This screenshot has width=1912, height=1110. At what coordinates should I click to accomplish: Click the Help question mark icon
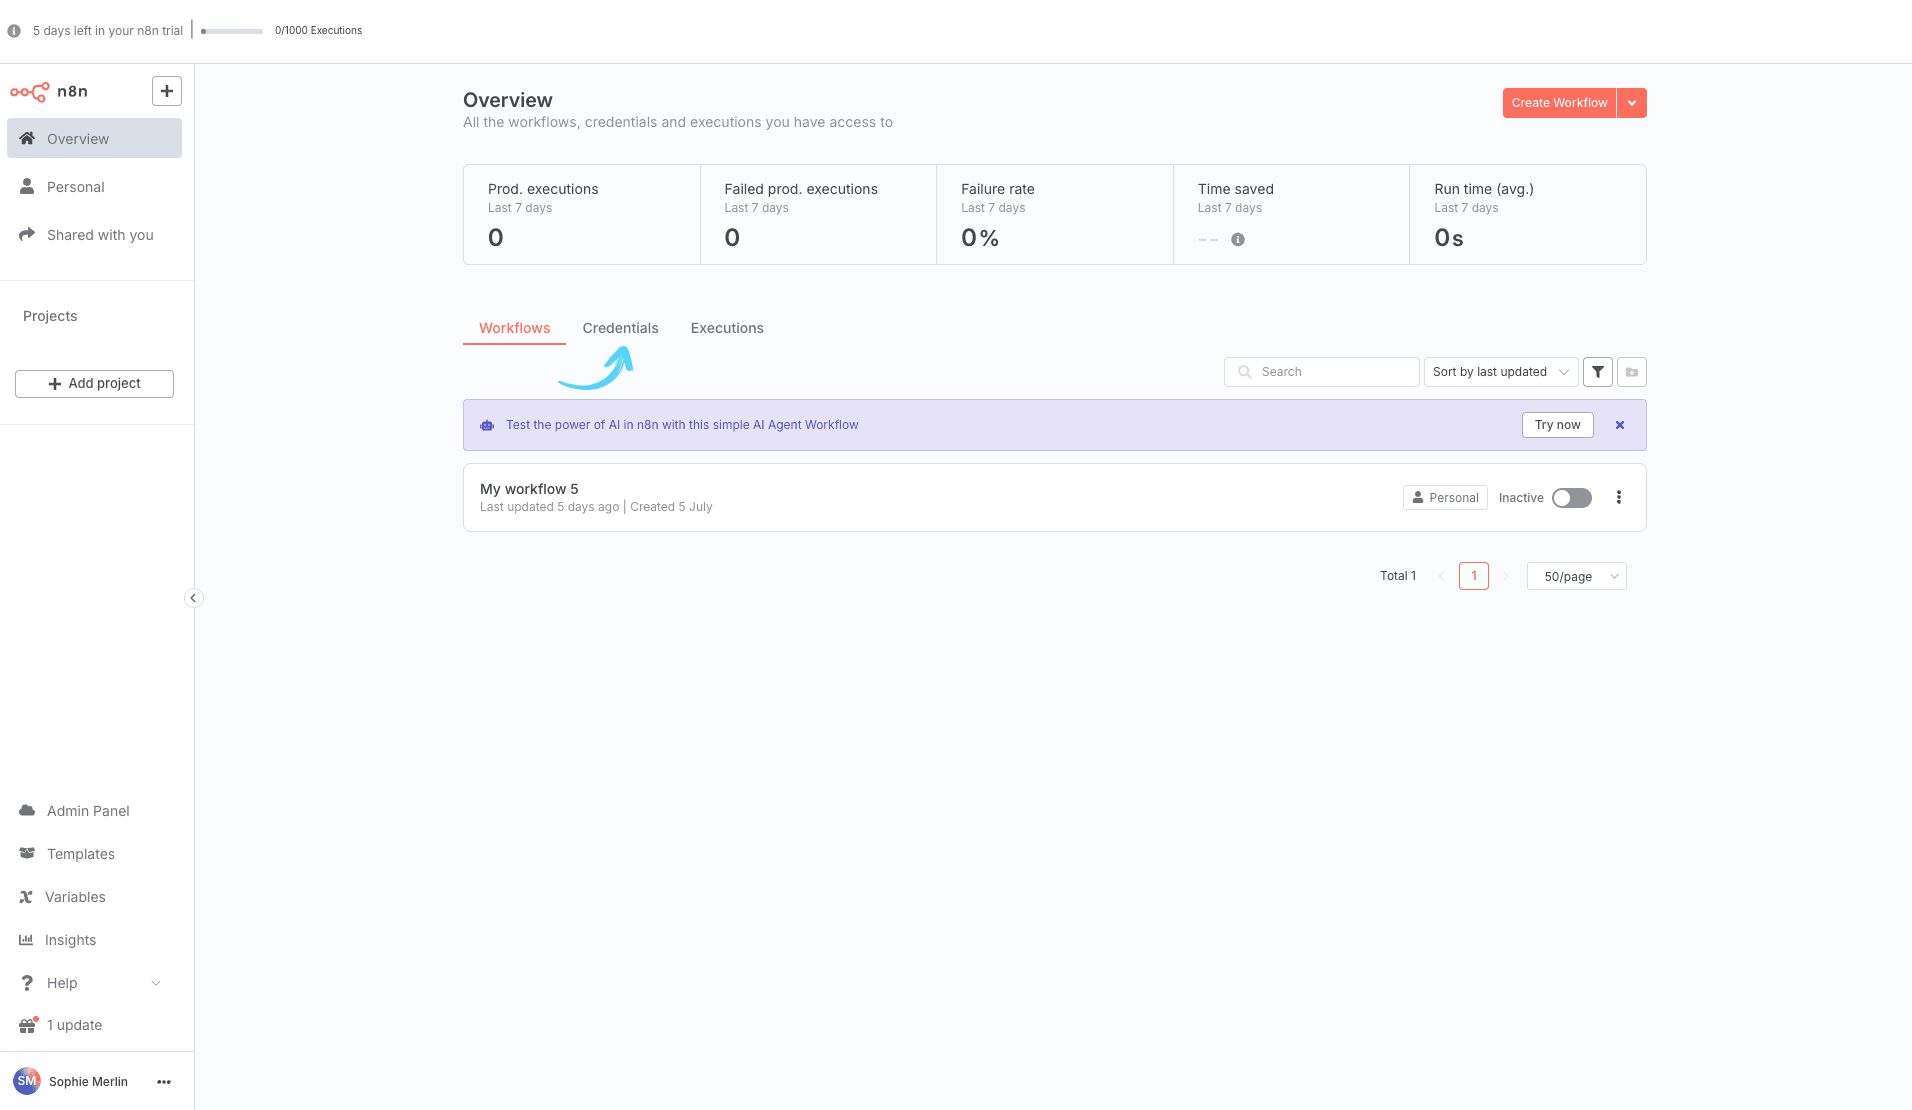pyautogui.click(x=27, y=982)
